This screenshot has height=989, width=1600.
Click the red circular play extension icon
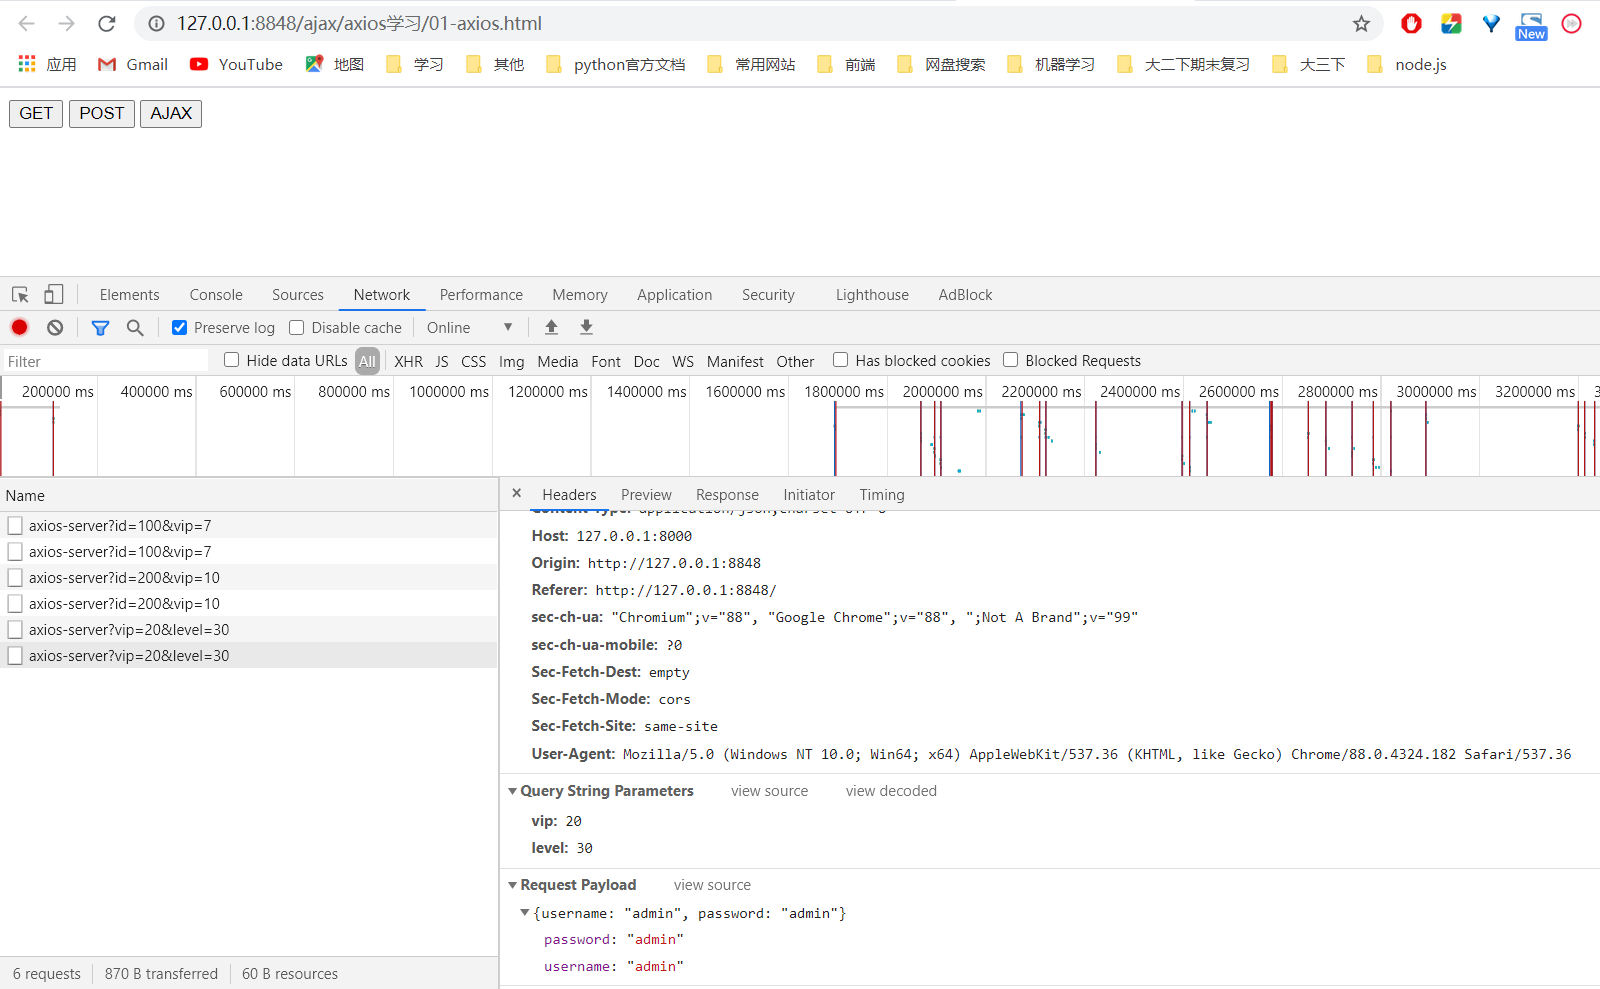[x=1571, y=23]
